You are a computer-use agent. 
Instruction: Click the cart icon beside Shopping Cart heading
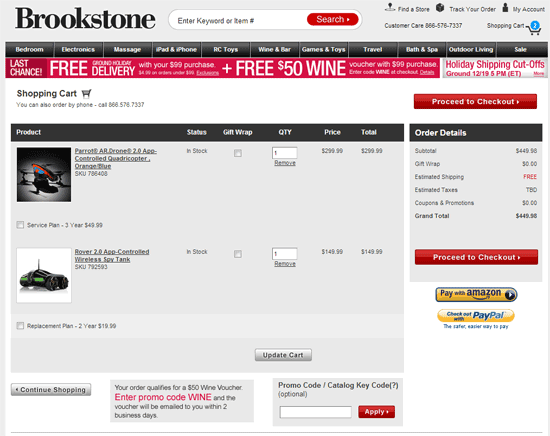(x=86, y=94)
